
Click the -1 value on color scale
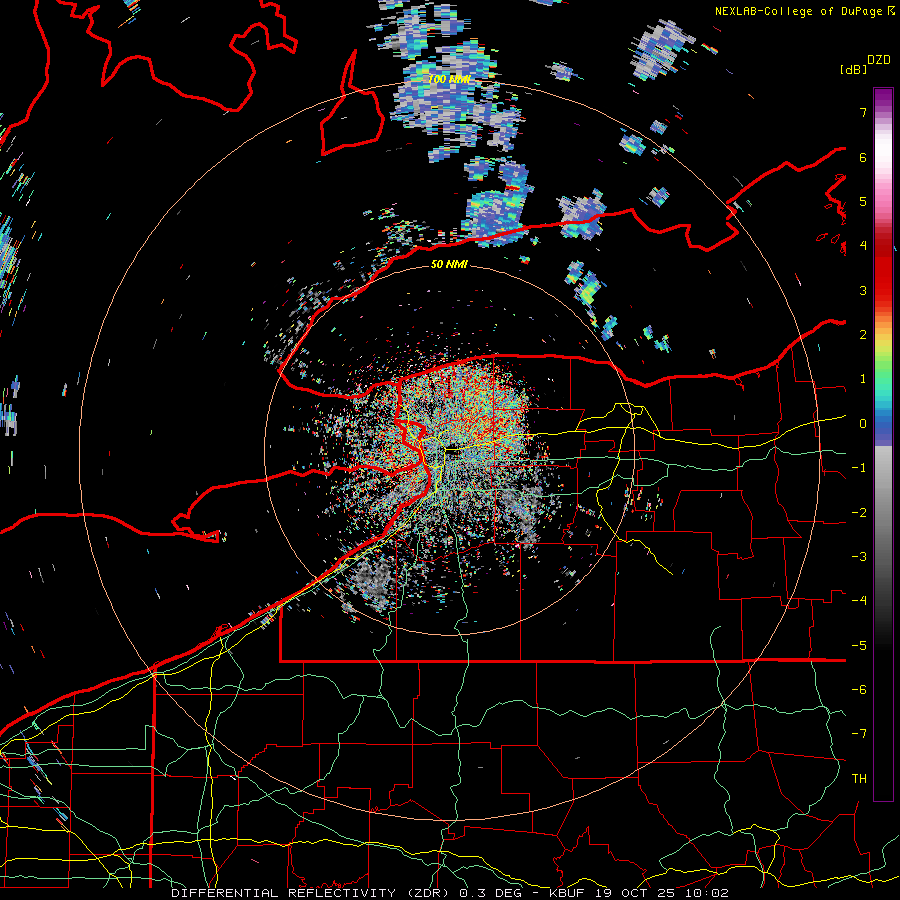859,468
